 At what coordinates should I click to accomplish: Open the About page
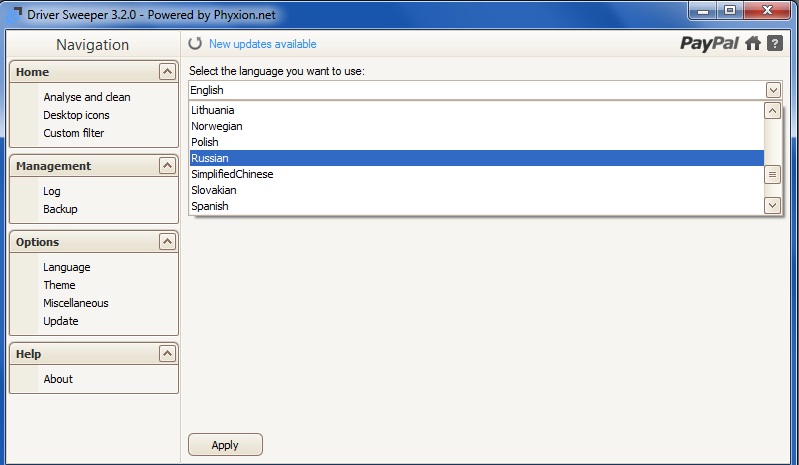(58, 379)
